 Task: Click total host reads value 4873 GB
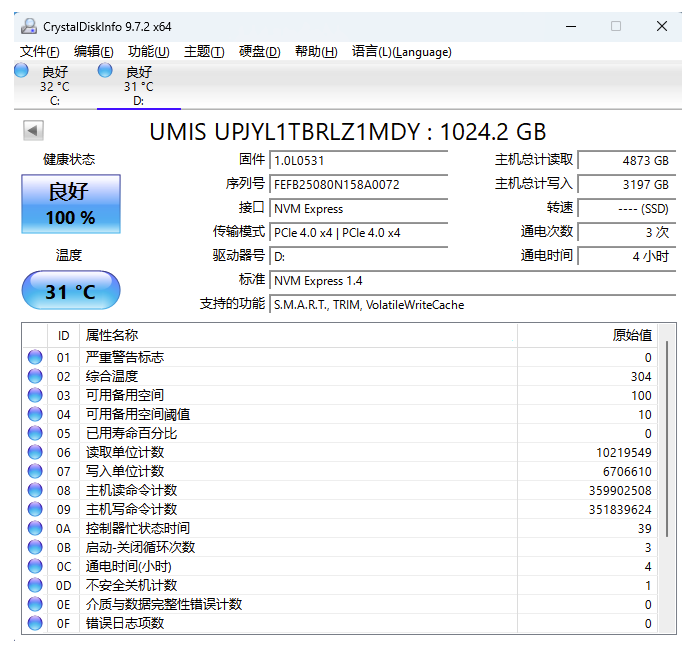coord(627,160)
